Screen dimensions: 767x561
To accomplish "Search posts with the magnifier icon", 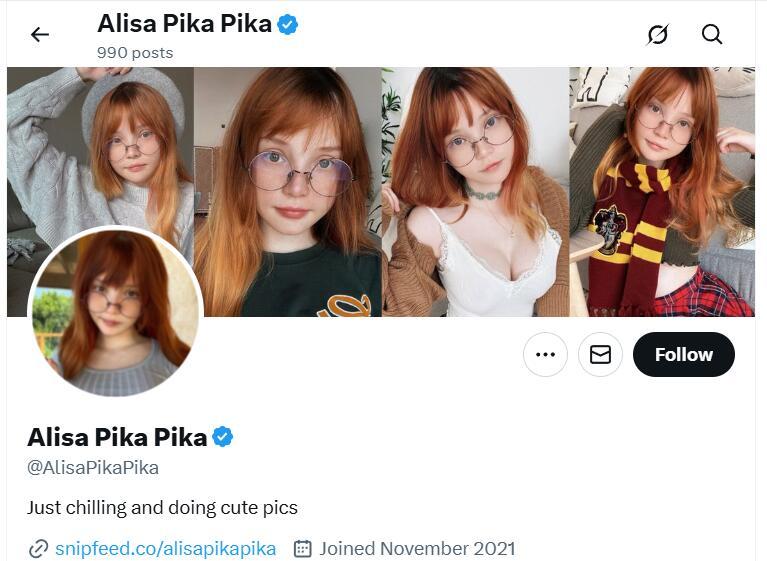I will [x=712, y=35].
